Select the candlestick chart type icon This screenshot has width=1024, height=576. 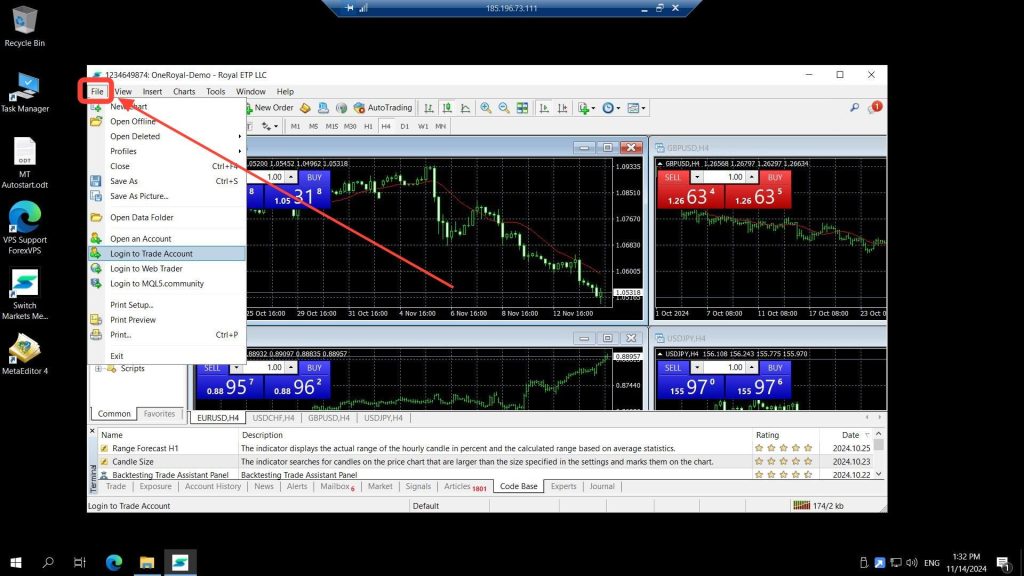tap(447, 108)
